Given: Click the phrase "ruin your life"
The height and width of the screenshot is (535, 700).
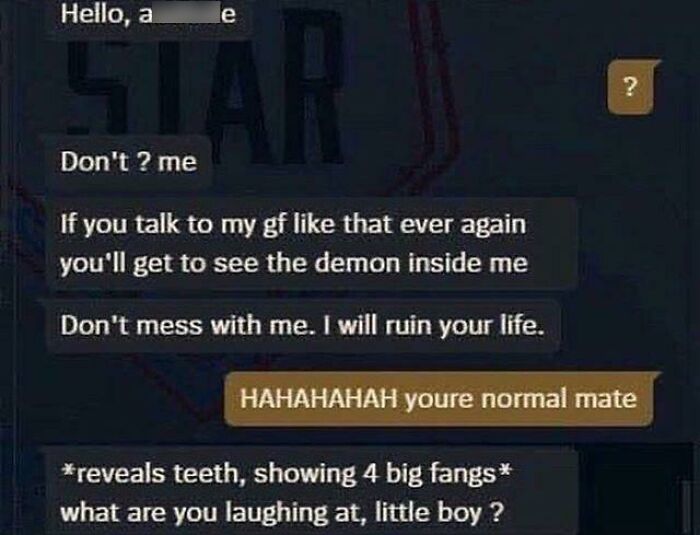Looking at the screenshot, I should (x=464, y=326).
